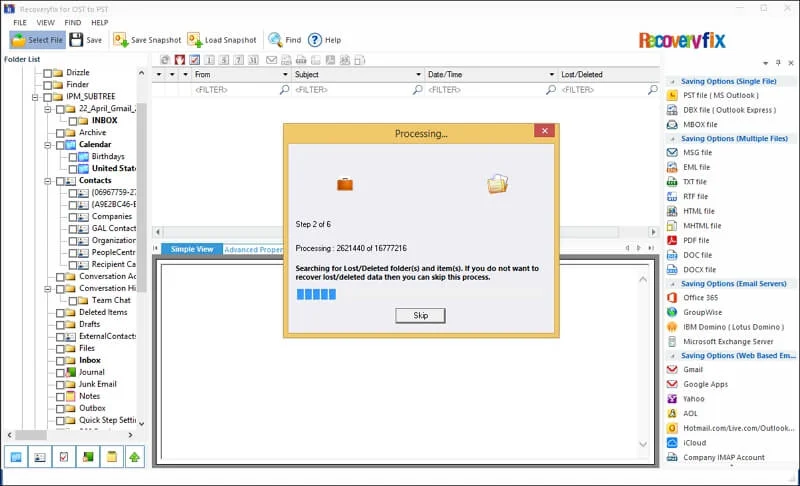This screenshot has width=800, height=486.
Task: Select the Inbox folder in tree
Action: tap(89, 361)
